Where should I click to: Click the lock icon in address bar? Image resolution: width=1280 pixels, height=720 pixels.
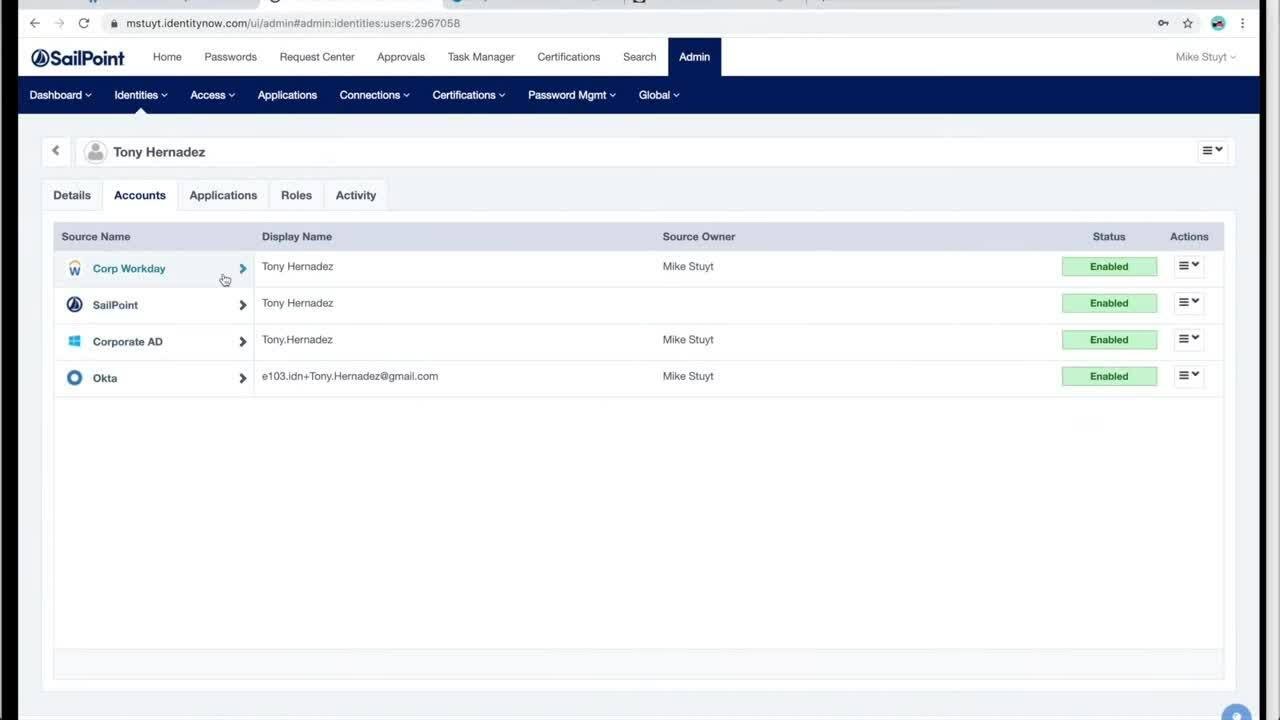tap(114, 23)
